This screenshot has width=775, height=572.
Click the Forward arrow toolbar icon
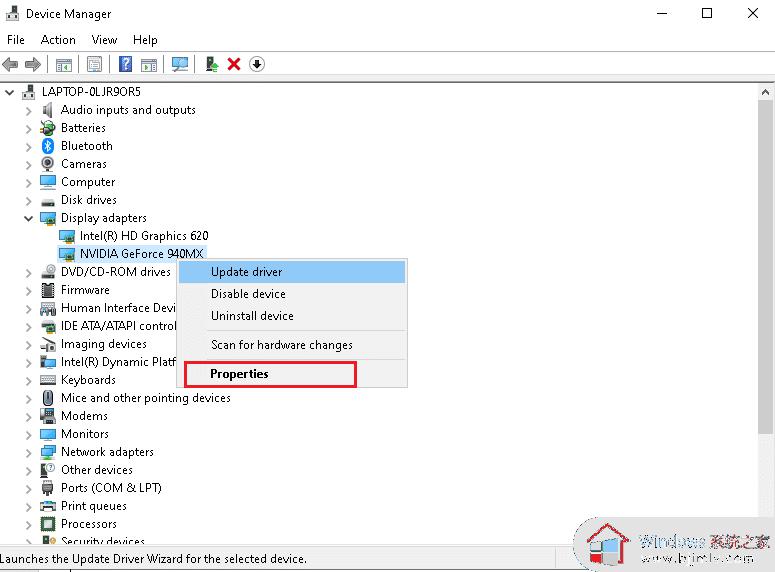coord(33,64)
